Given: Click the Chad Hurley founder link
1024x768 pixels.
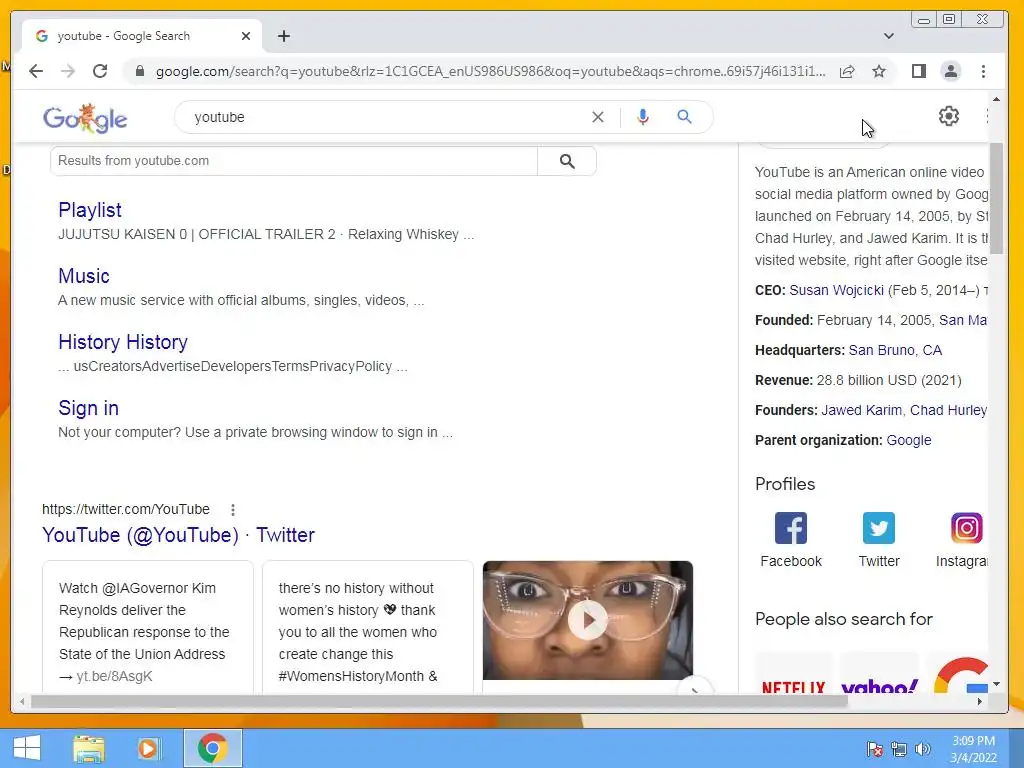Looking at the screenshot, I should point(948,410).
